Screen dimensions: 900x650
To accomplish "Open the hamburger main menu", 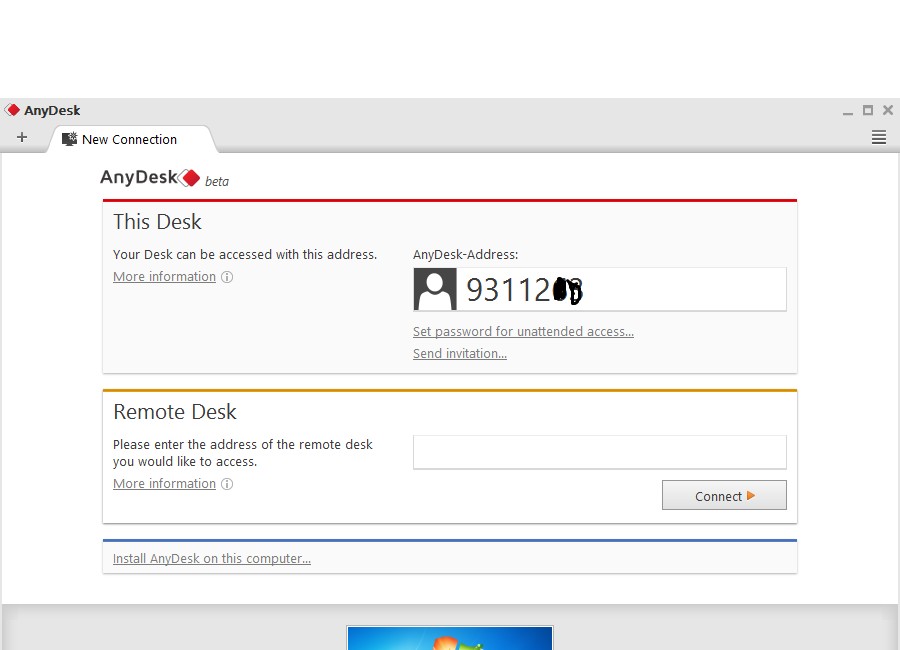I will (879, 138).
